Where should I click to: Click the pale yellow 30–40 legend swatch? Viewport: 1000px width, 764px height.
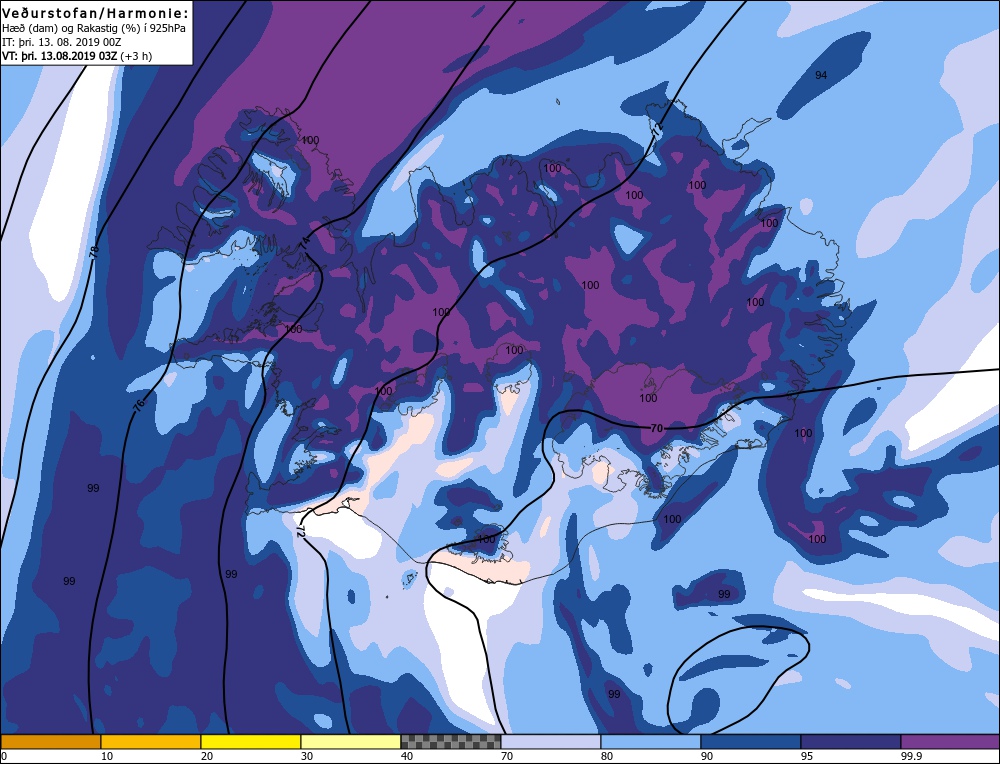coord(351,742)
